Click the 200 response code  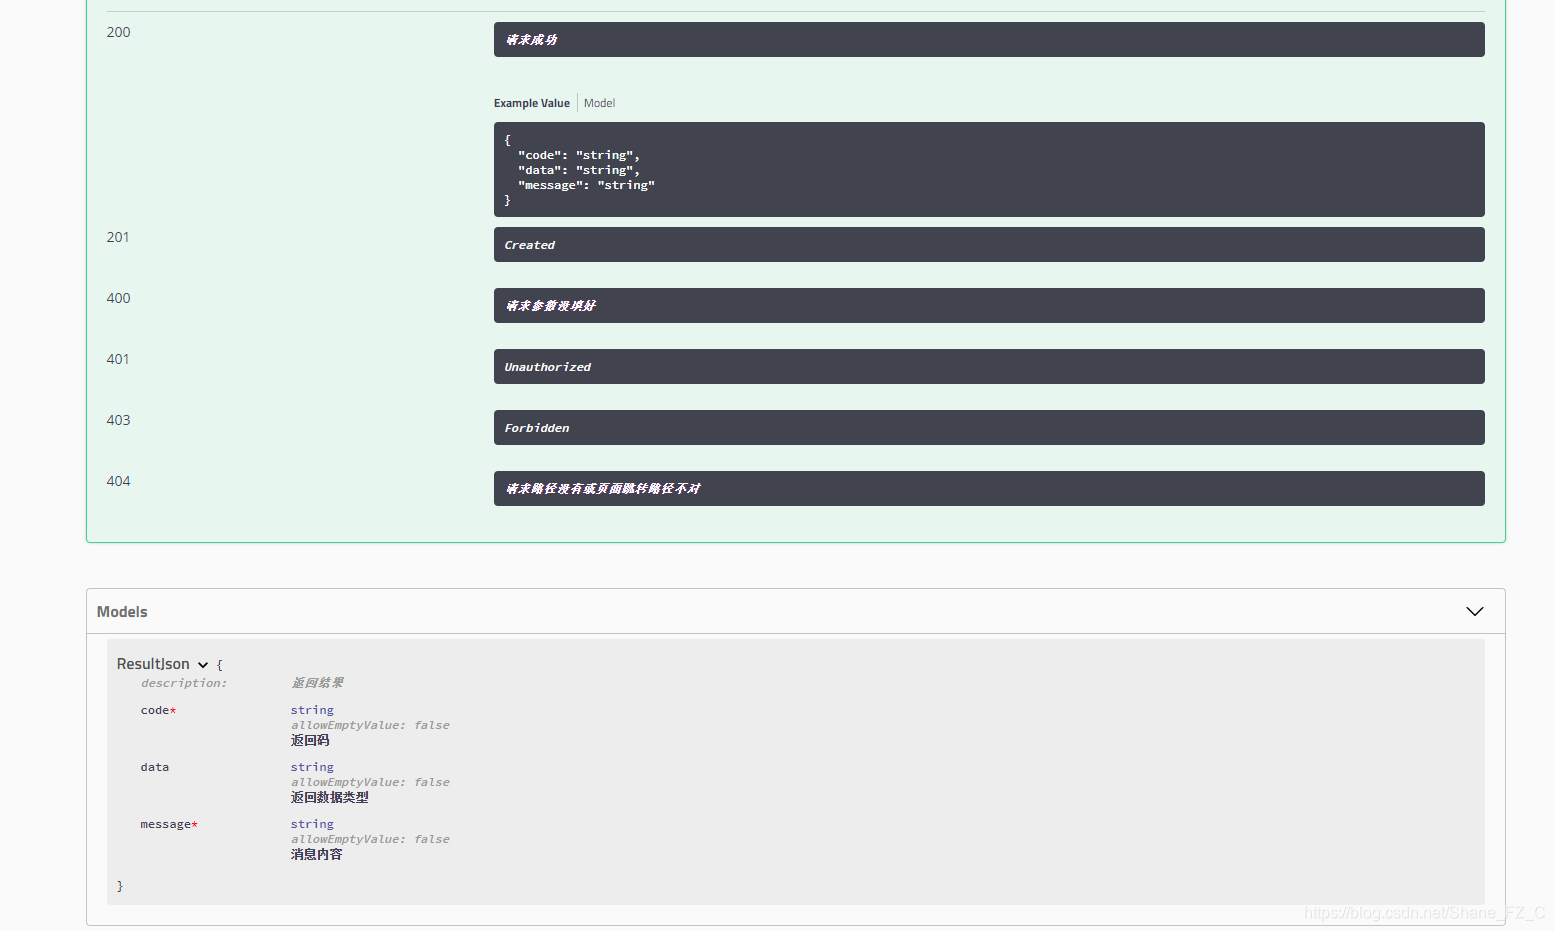[x=118, y=32]
